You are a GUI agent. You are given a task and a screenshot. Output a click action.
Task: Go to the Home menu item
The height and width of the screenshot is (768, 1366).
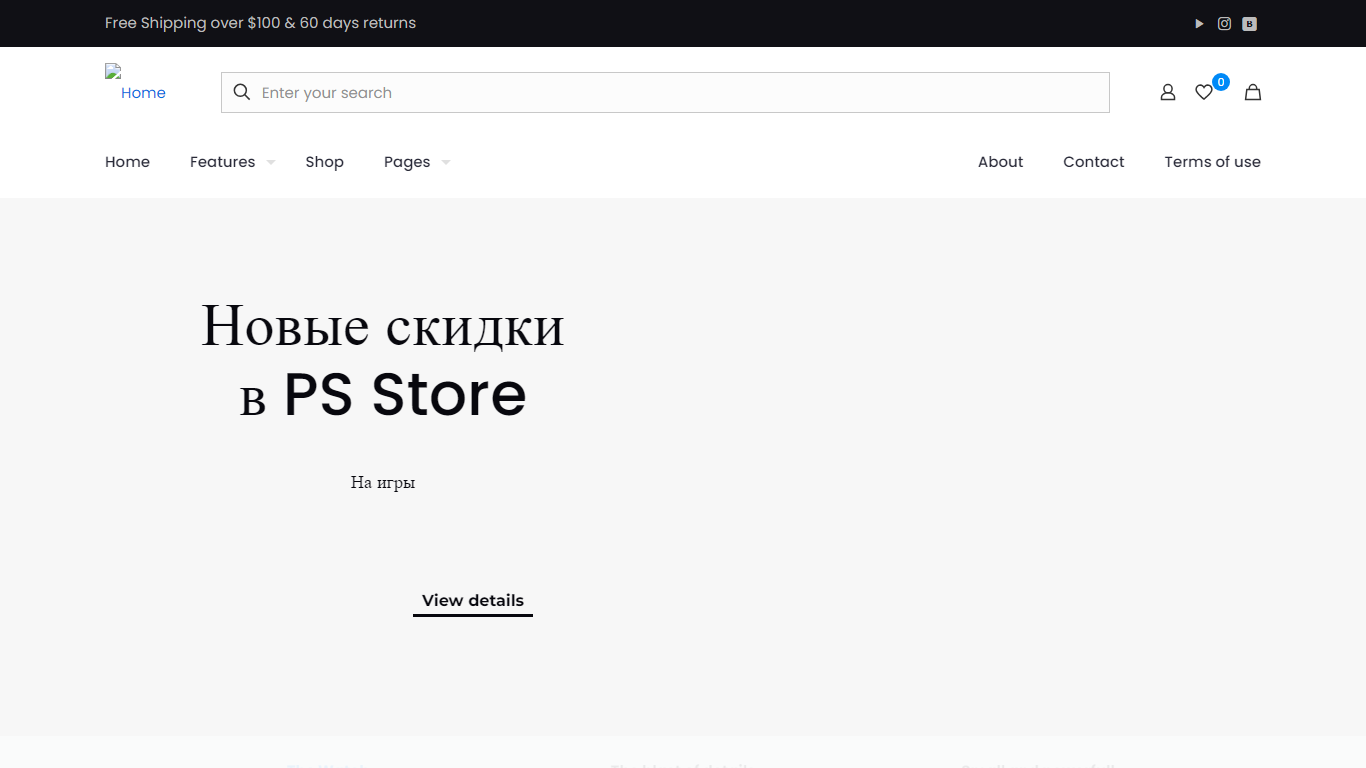[127, 162]
